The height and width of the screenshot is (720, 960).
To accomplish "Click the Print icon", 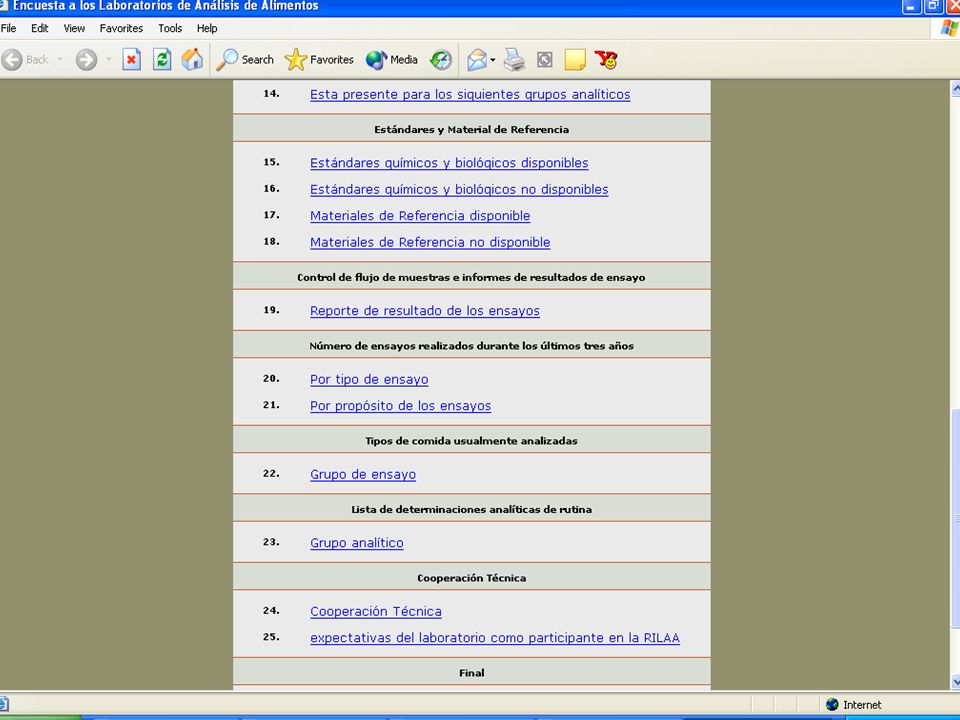I will [x=514, y=59].
